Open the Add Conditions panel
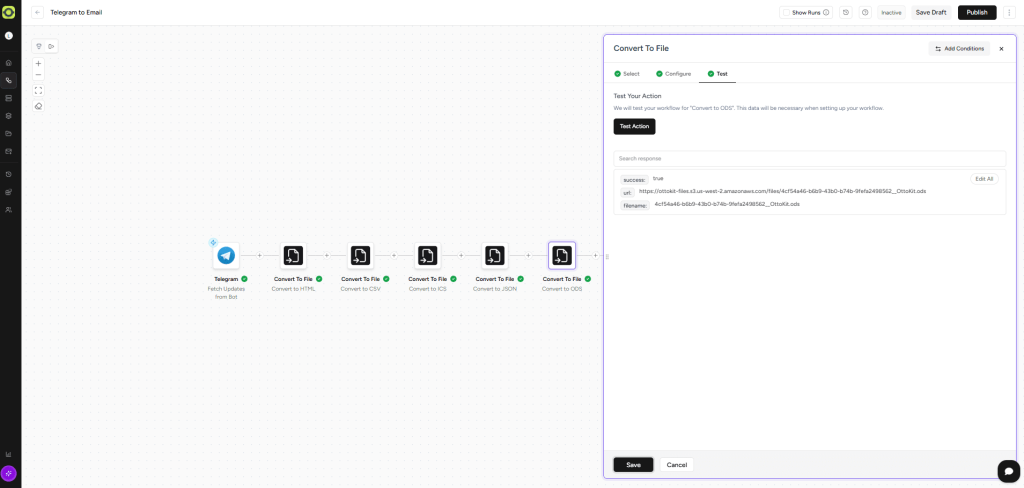This screenshot has width=1024, height=488. click(959, 48)
